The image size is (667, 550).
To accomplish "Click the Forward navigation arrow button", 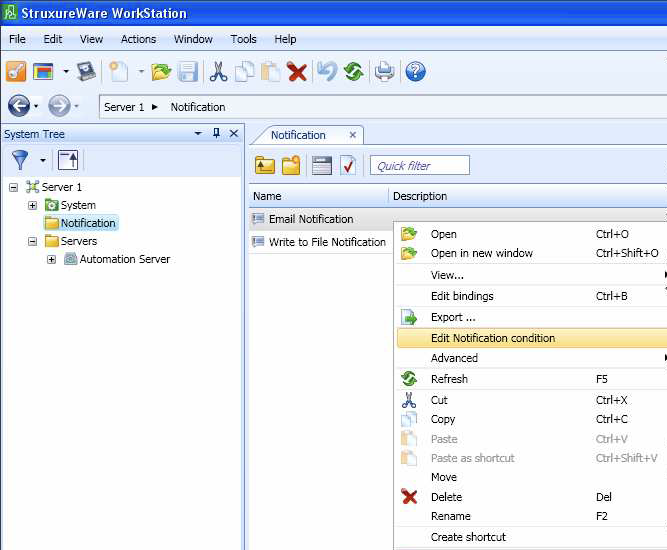I will point(59,105).
